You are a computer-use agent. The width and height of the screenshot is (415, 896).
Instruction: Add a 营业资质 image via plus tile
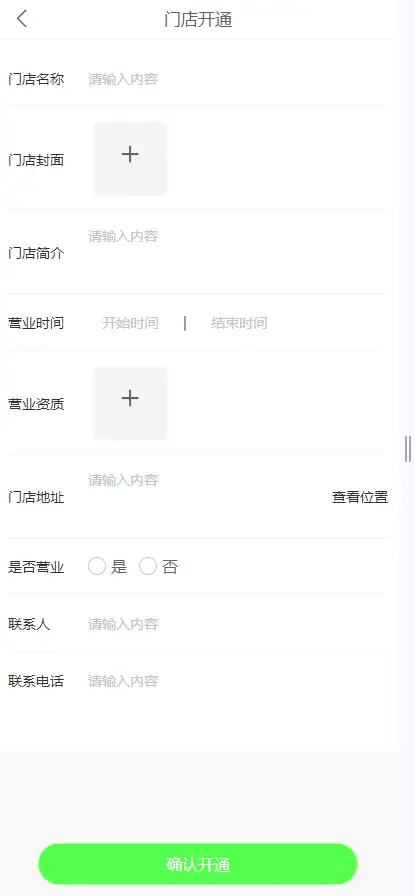(130, 403)
